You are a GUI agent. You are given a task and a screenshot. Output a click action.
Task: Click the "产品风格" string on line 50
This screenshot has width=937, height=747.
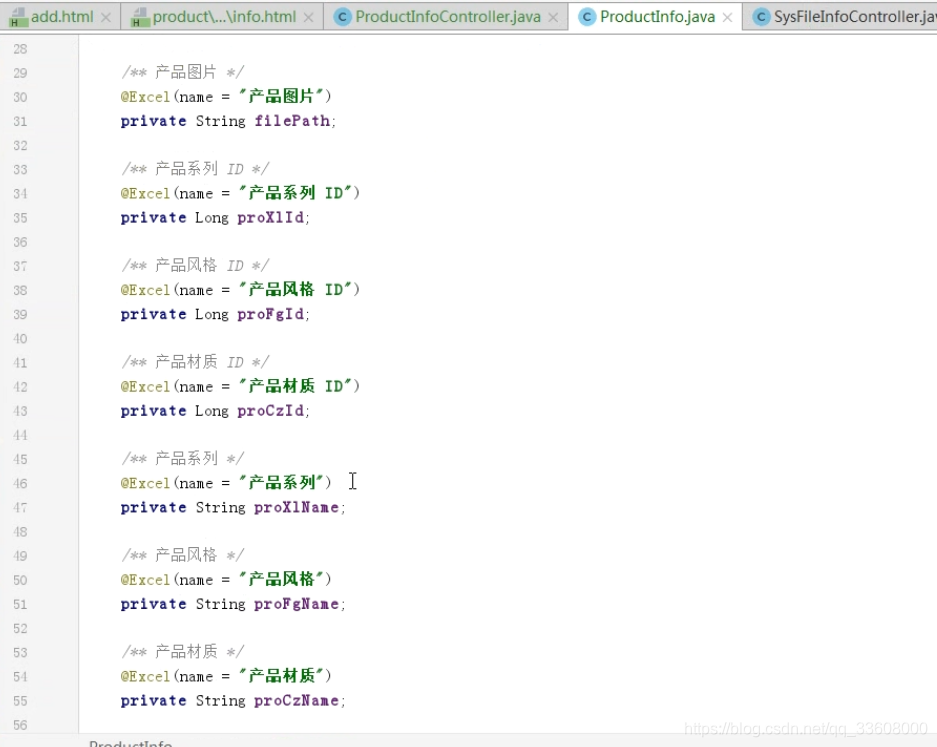tap(281, 580)
